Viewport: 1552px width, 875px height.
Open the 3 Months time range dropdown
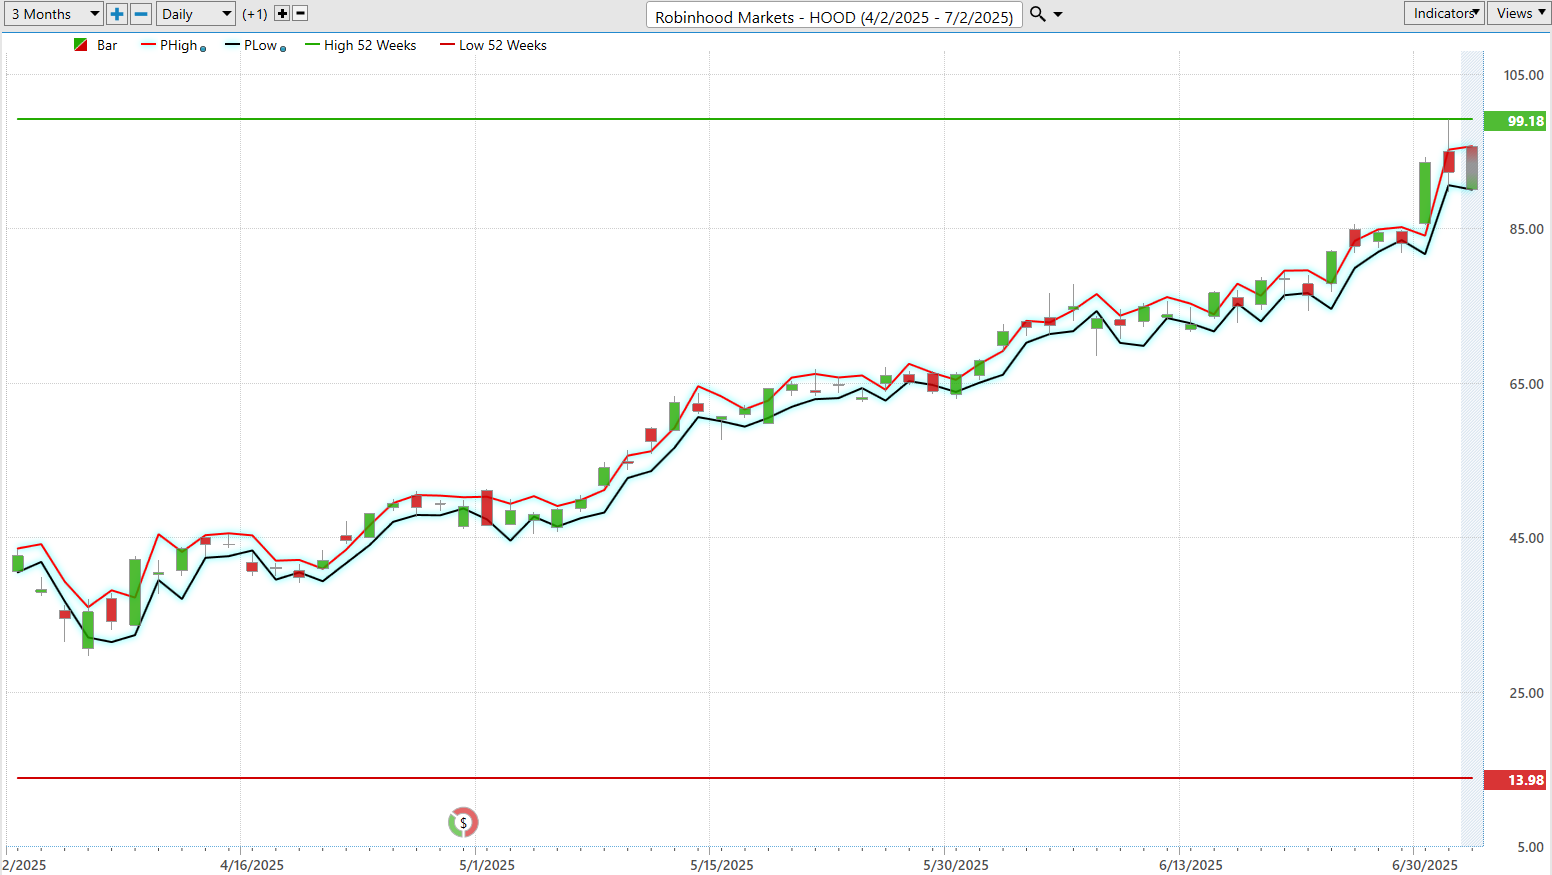tap(54, 14)
